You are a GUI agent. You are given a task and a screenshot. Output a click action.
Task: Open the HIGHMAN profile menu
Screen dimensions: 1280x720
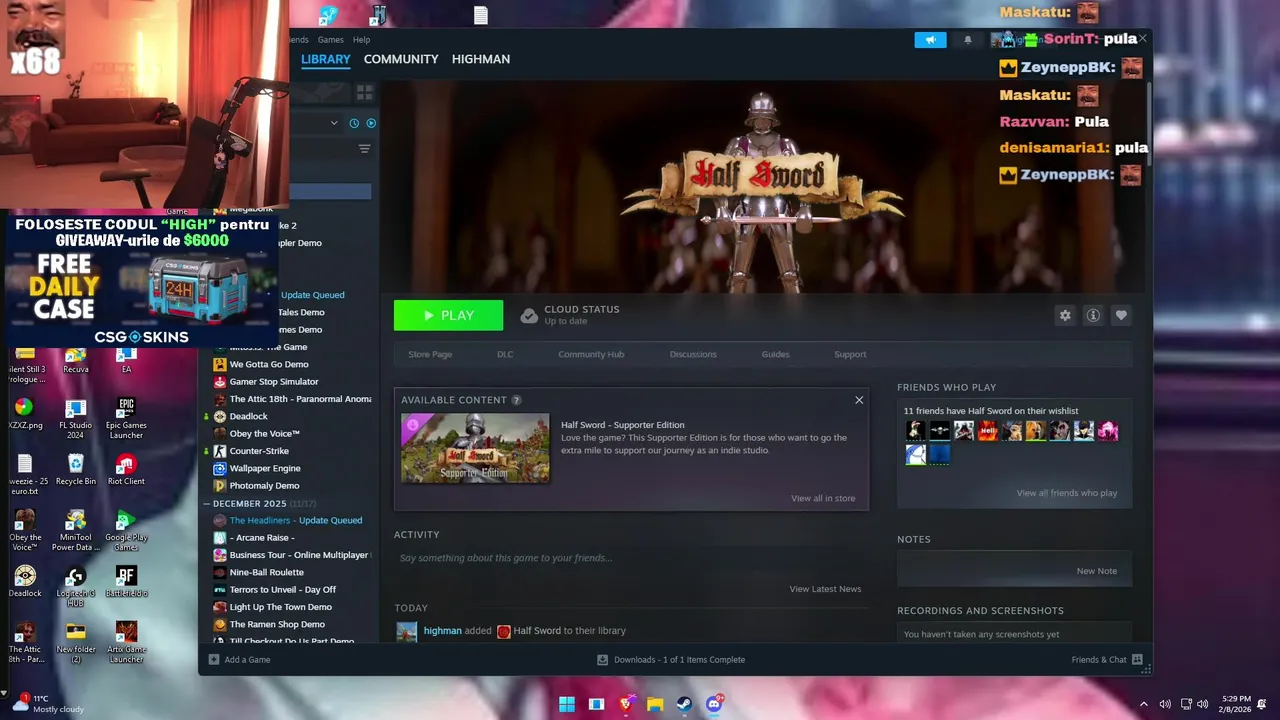481,59
